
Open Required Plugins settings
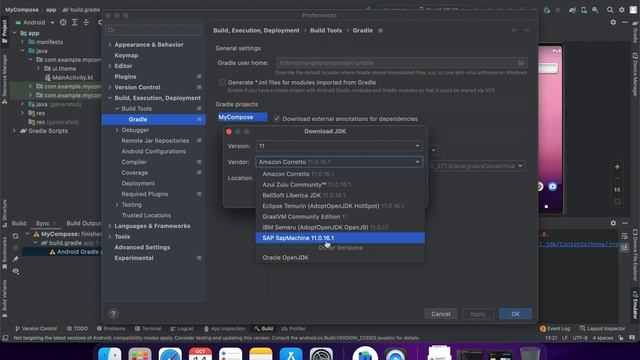(x=144, y=194)
